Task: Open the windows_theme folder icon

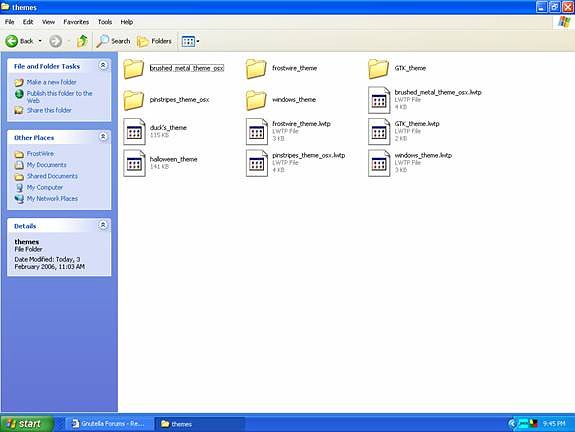Action: 256,100
